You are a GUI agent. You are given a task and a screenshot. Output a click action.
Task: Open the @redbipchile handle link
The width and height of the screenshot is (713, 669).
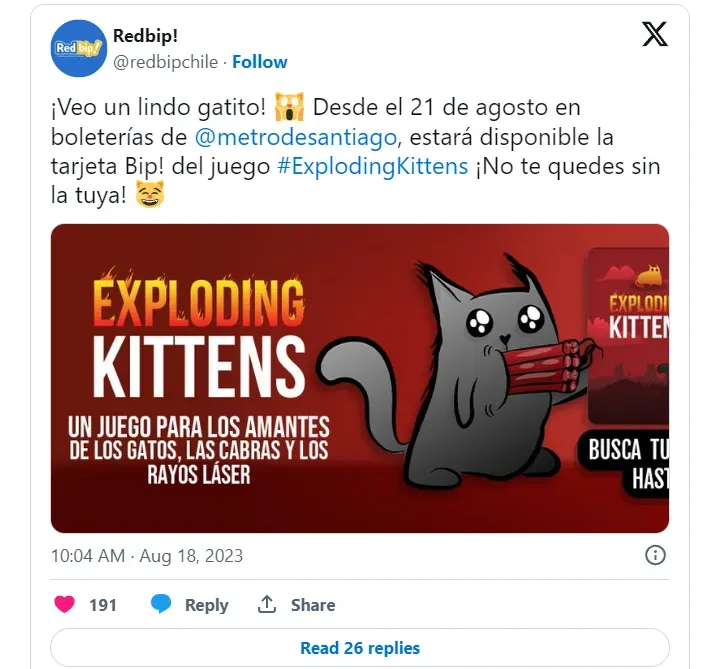pos(166,62)
